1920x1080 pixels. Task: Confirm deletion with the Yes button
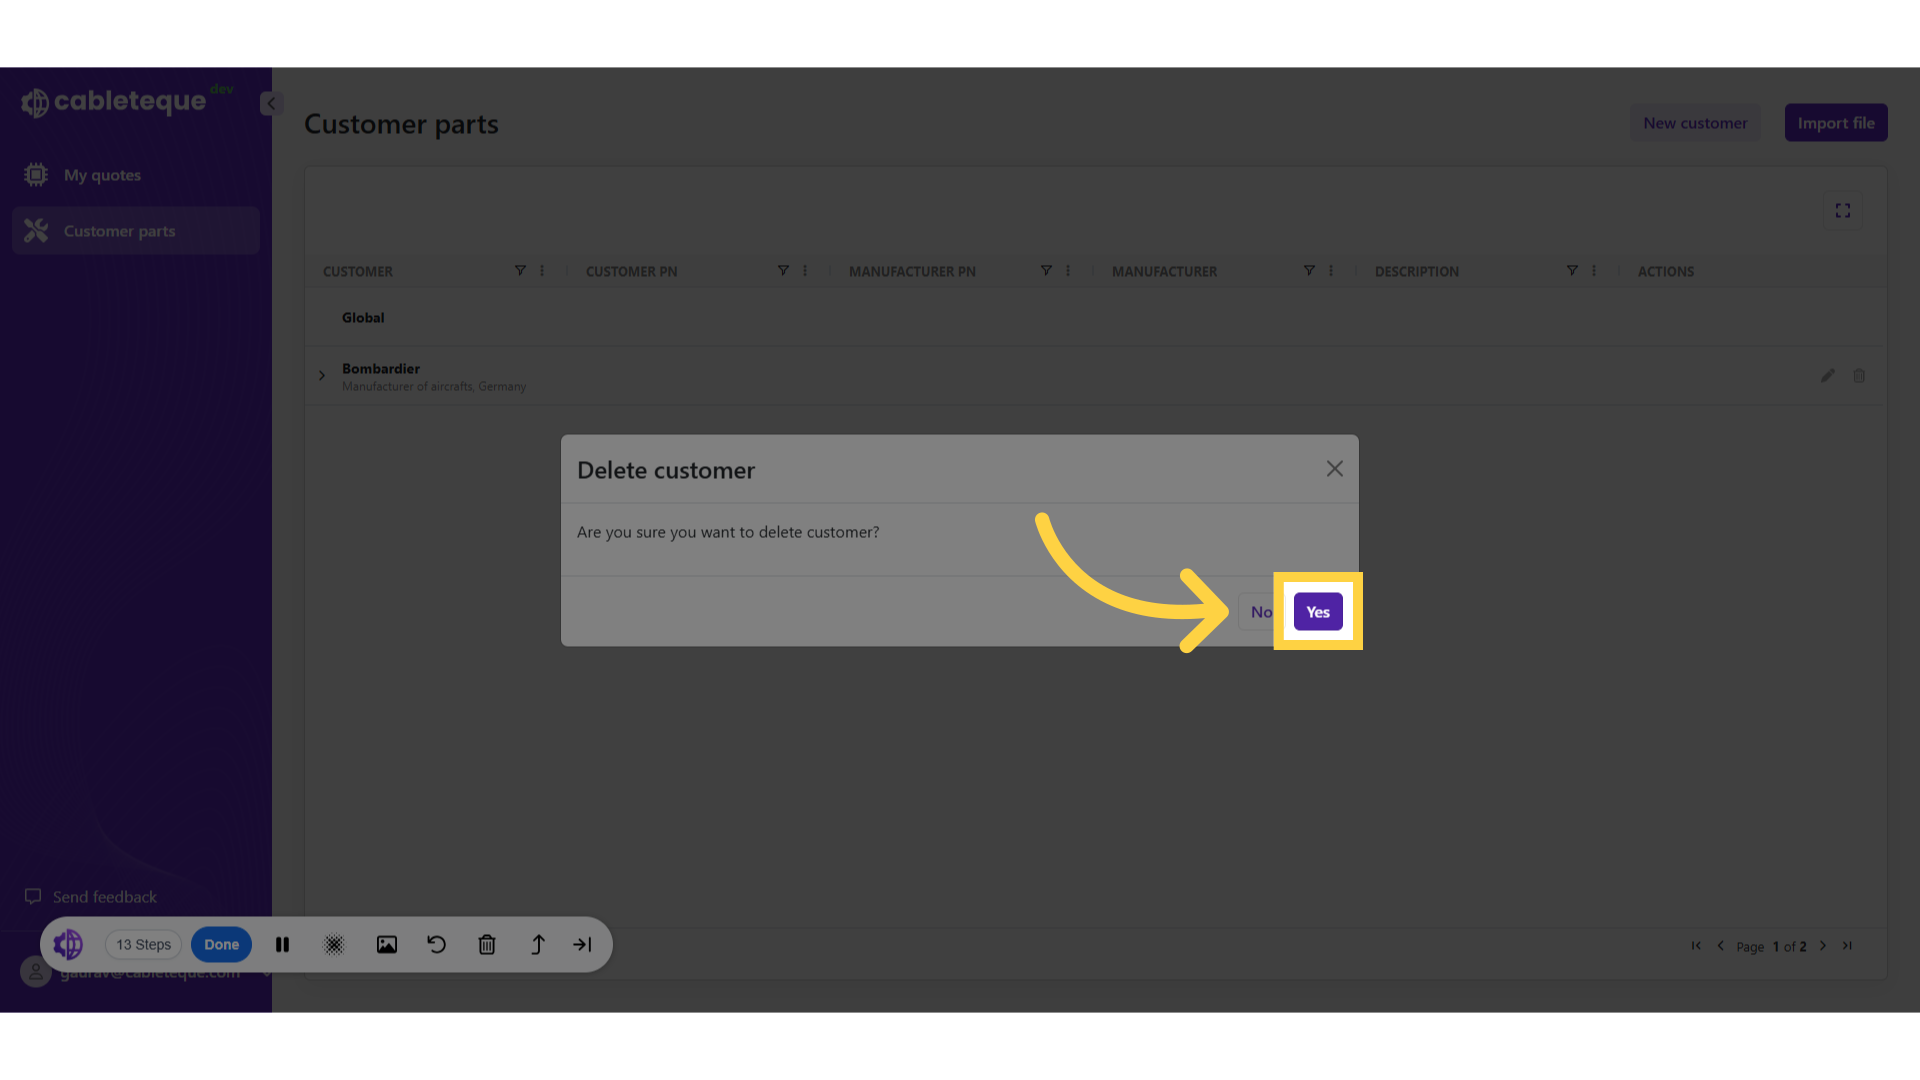tap(1317, 612)
